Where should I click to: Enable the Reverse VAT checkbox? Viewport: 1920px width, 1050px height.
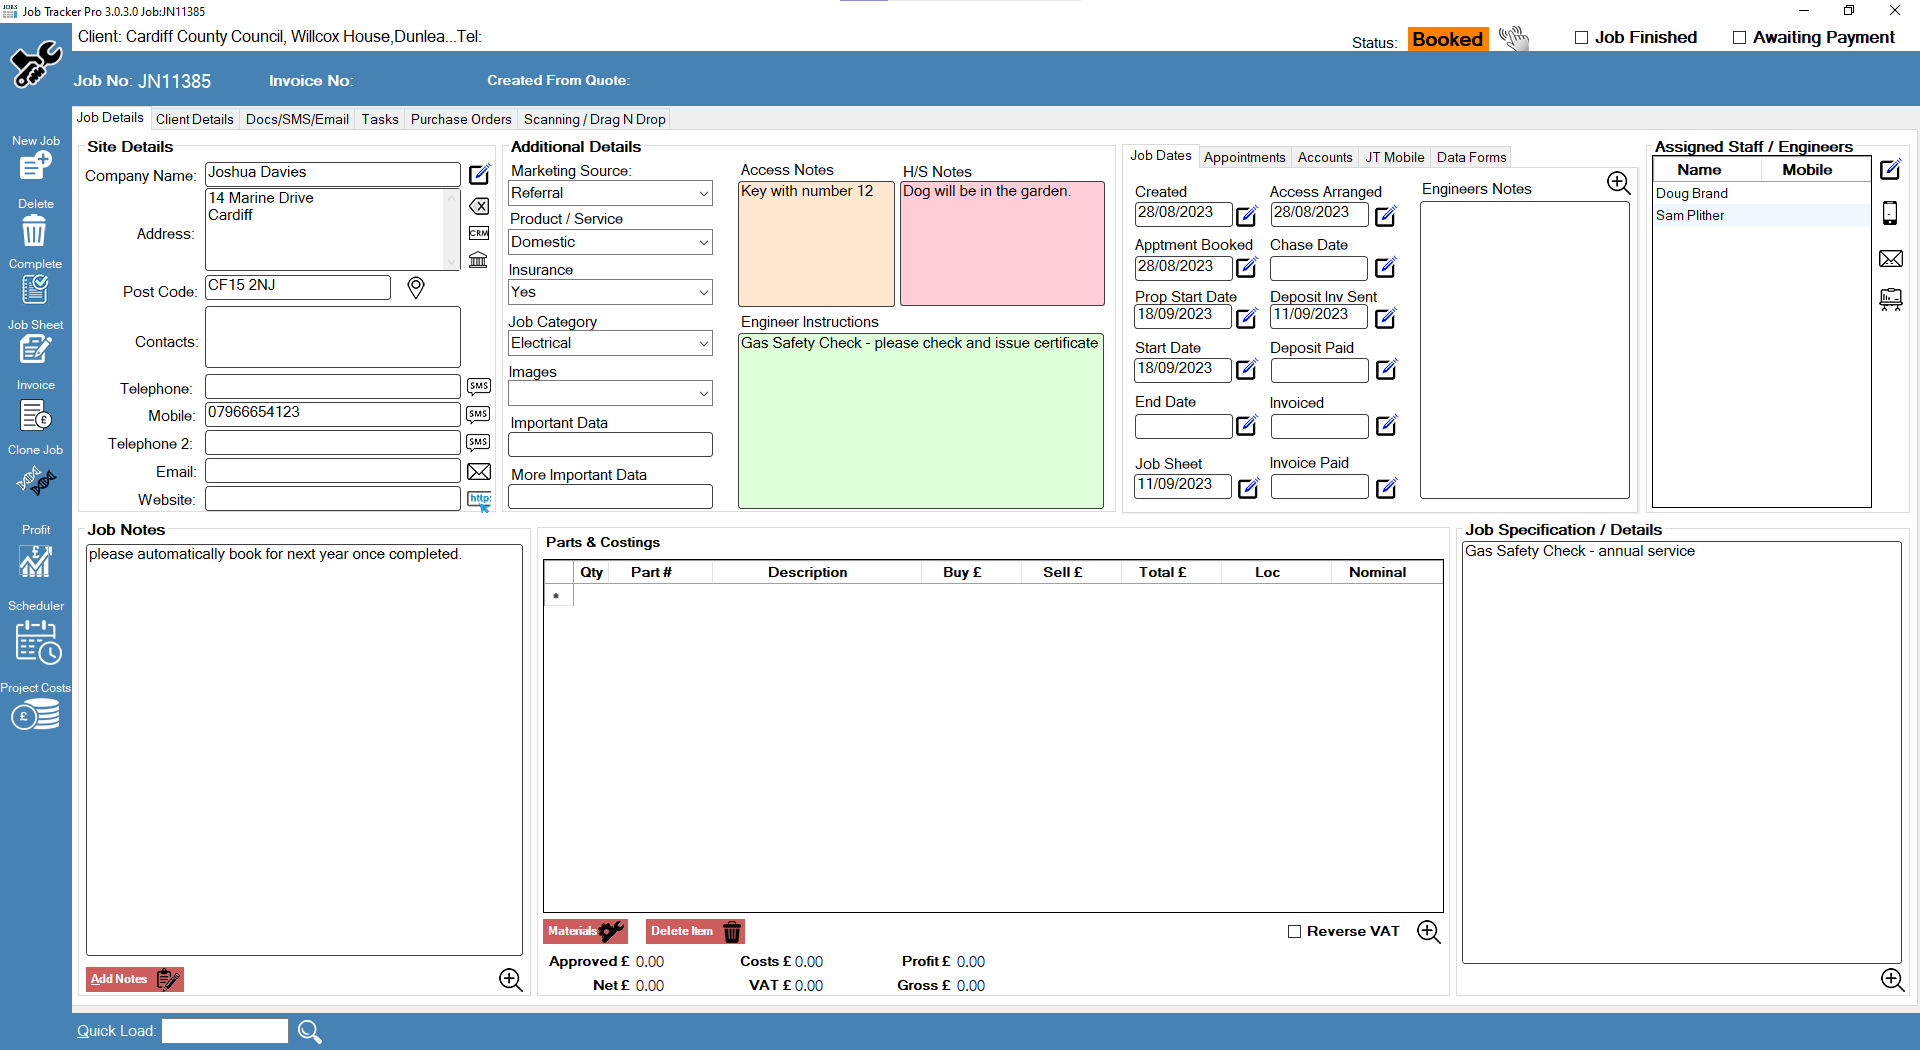tap(1294, 931)
